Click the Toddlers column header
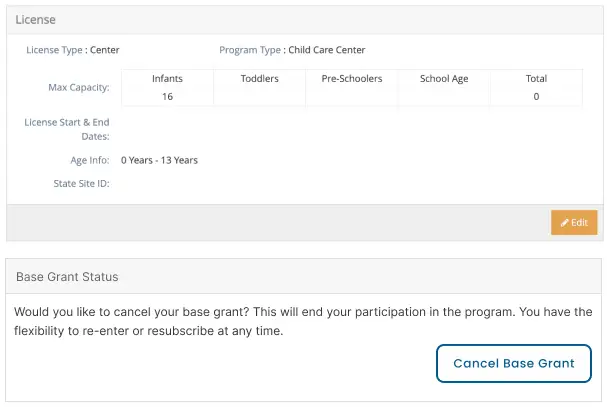607x407 pixels. click(259, 79)
